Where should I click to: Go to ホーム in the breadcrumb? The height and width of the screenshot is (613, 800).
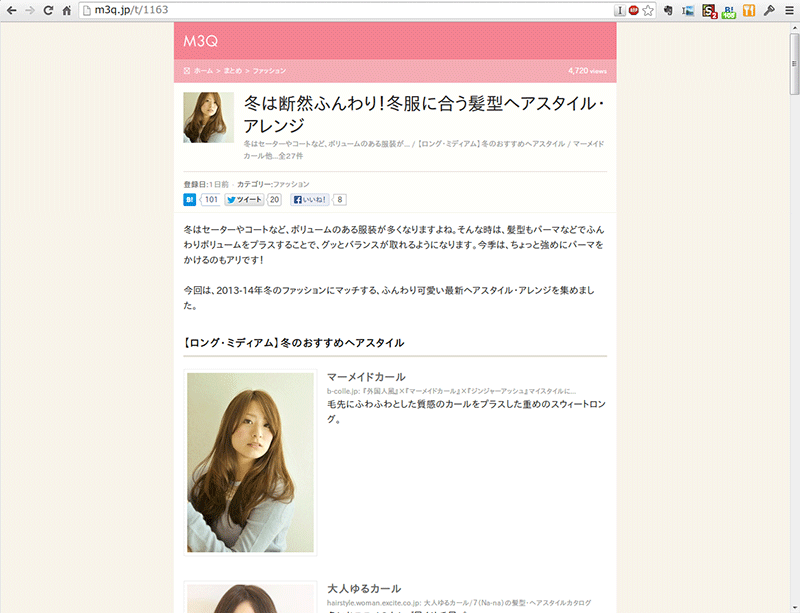(x=203, y=71)
